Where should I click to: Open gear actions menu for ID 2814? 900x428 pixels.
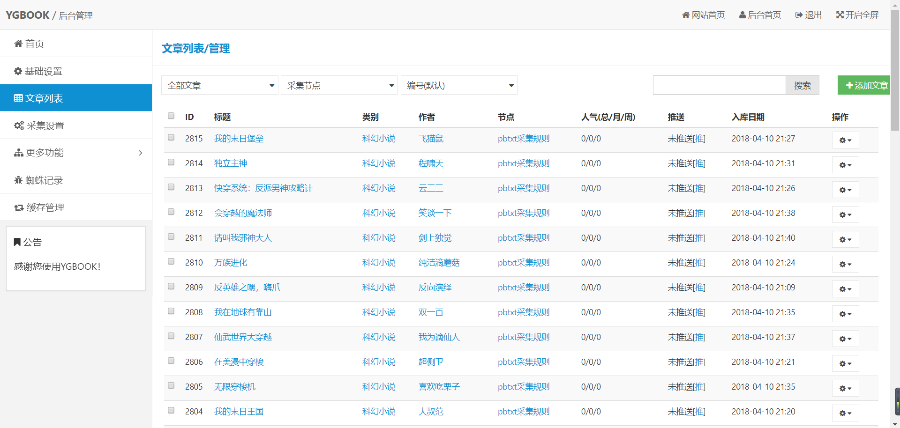click(845, 165)
